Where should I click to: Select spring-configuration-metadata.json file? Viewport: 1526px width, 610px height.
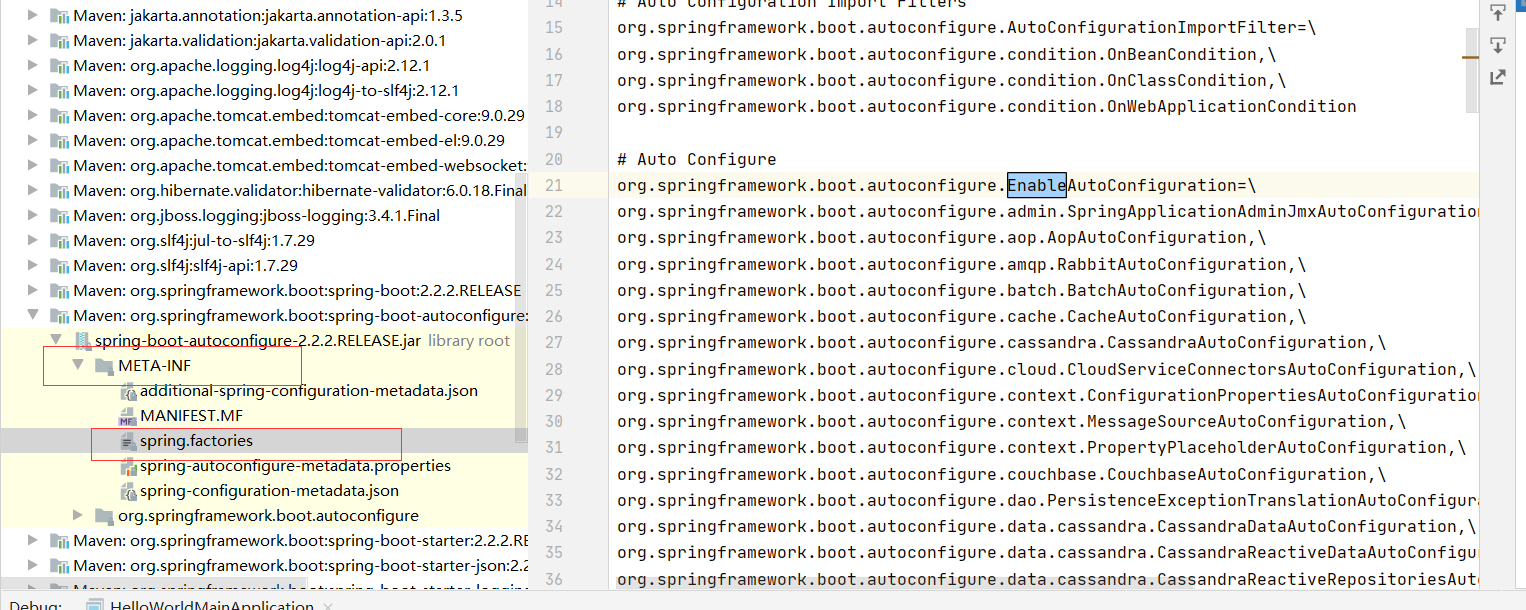click(x=269, y=491)
